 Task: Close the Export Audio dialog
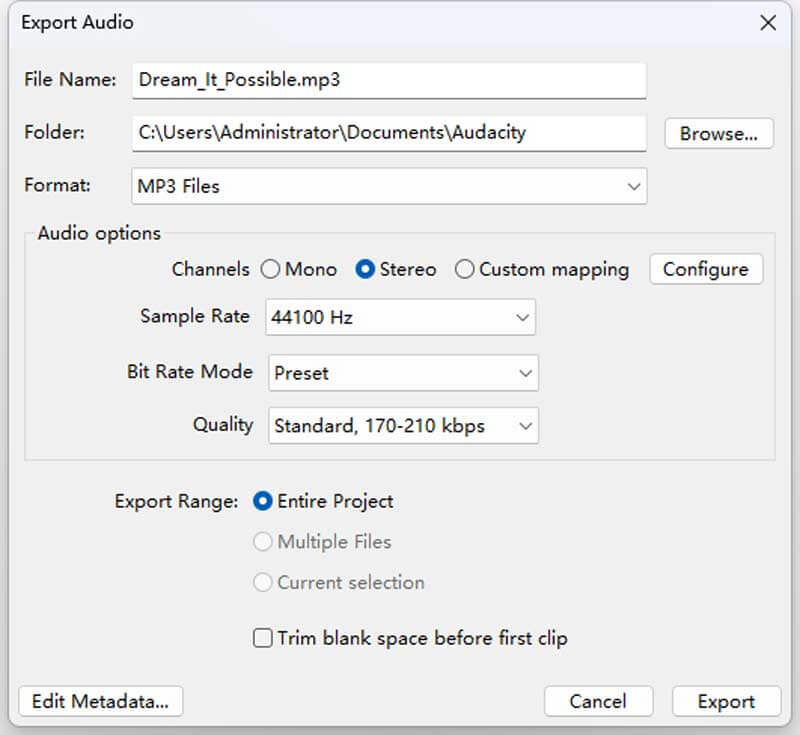coord(767,22)
